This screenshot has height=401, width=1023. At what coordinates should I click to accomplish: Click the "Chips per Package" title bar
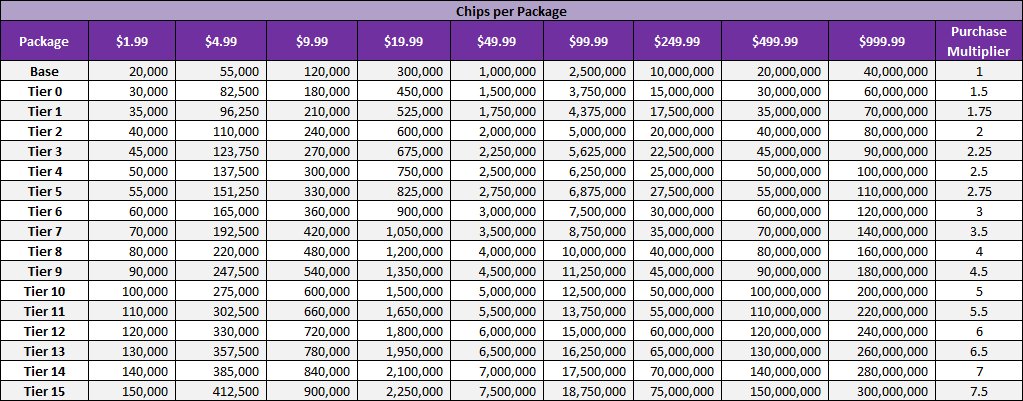click(x=511, y=11)
